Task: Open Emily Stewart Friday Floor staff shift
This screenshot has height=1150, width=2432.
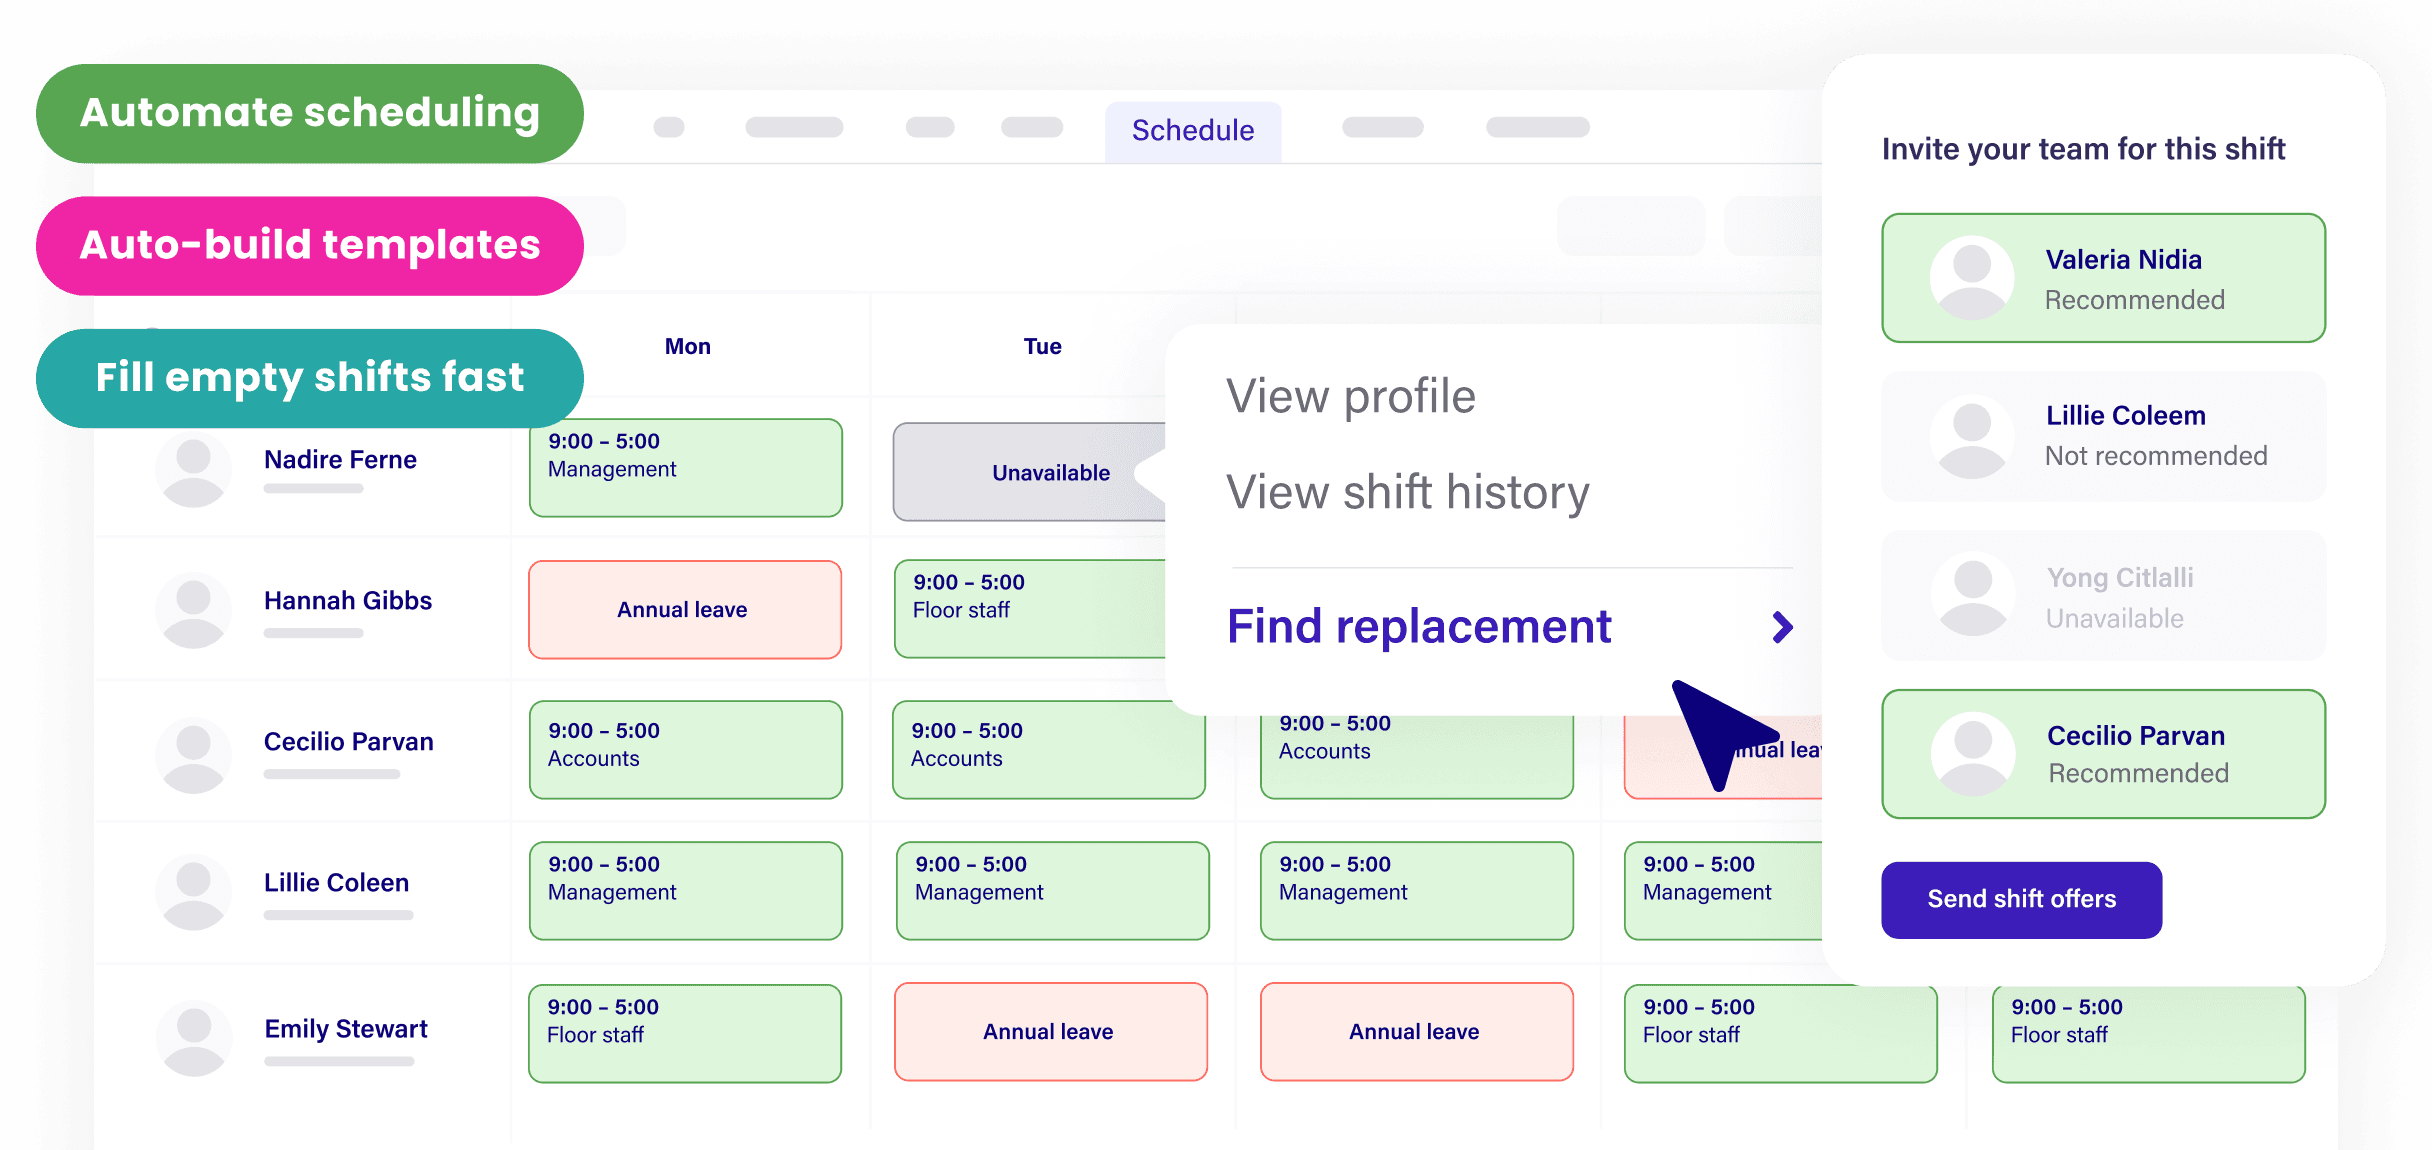Action: [x=2148, y=1034]
